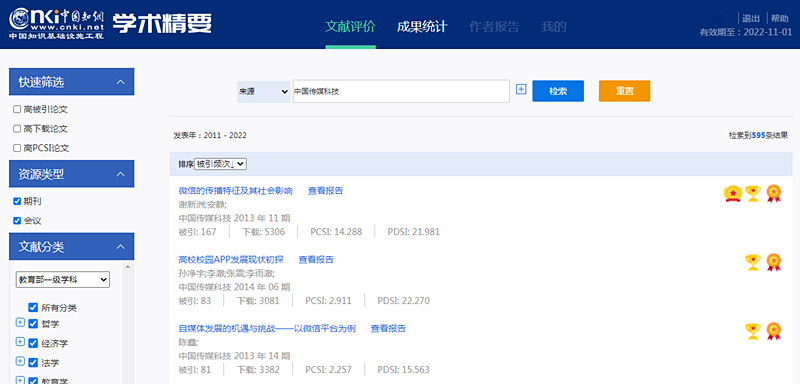Screen dimensions: 800x384
Task: Click the plus icon to add search condition
Action: pyautogui.click(x=521, y=89)
